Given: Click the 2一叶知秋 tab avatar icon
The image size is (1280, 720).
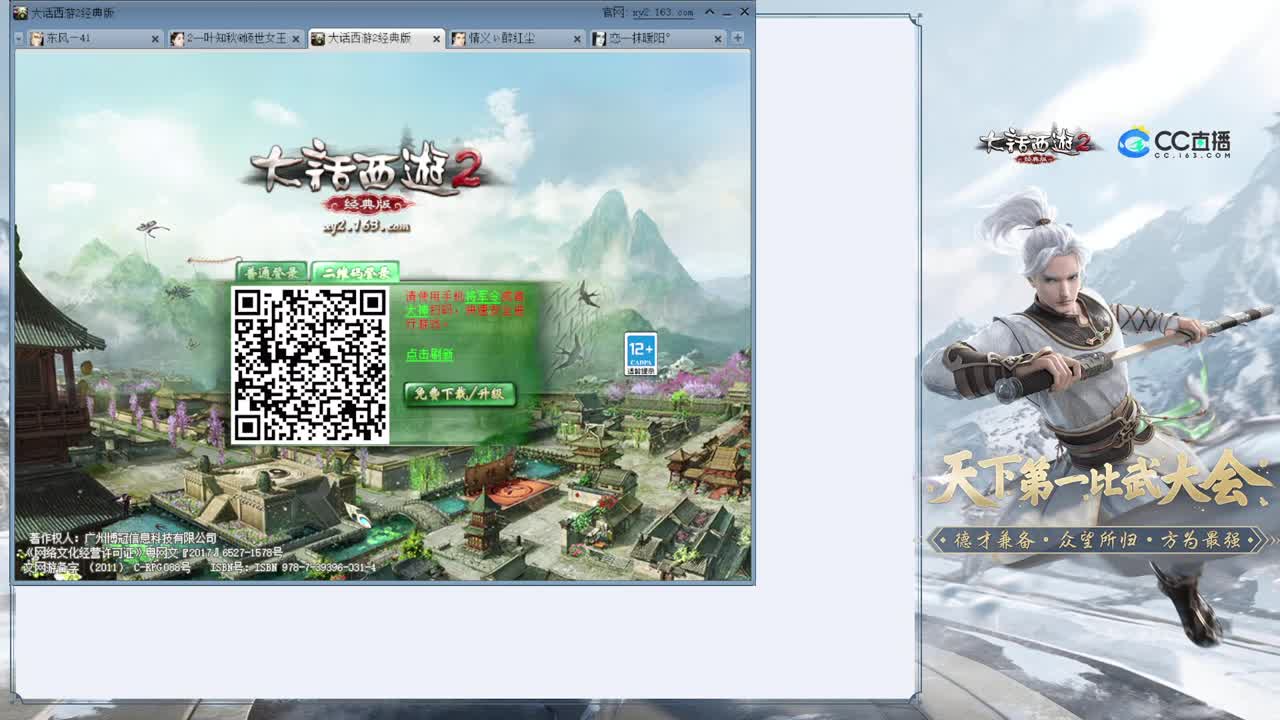Looking at the screenshot, I should pyautogui.click(x=177, y=39).
